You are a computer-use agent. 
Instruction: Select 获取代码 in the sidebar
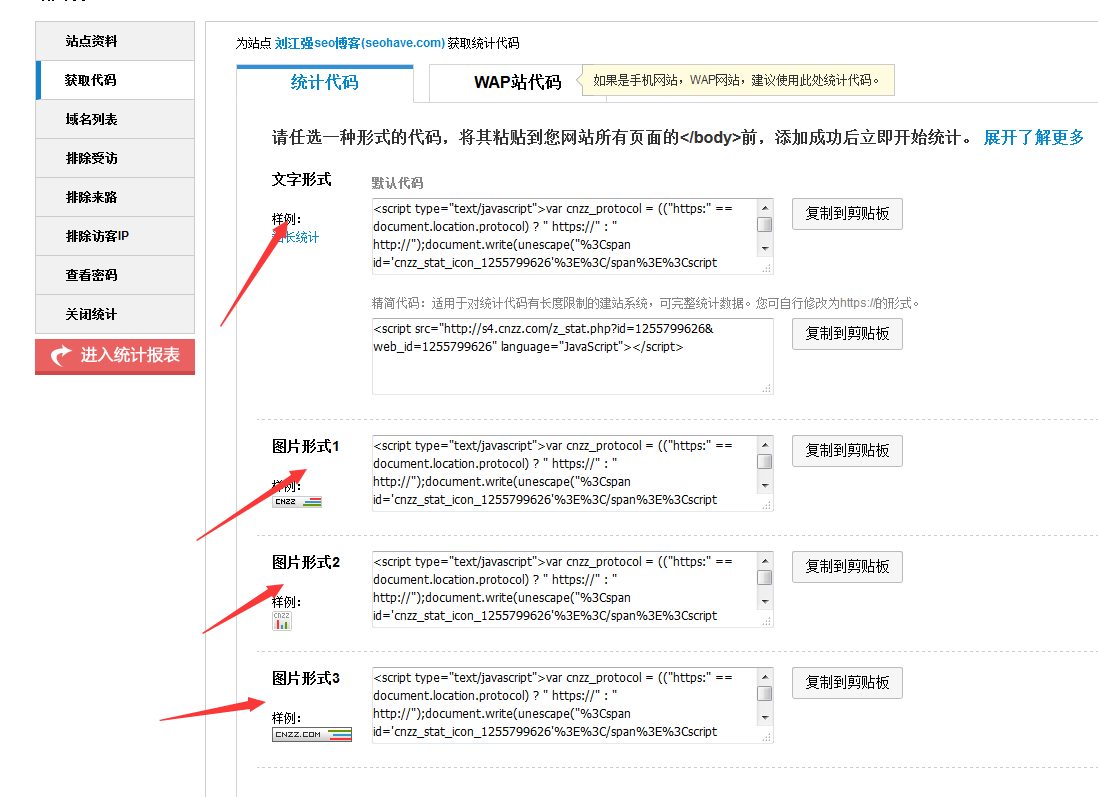point(115,80)
